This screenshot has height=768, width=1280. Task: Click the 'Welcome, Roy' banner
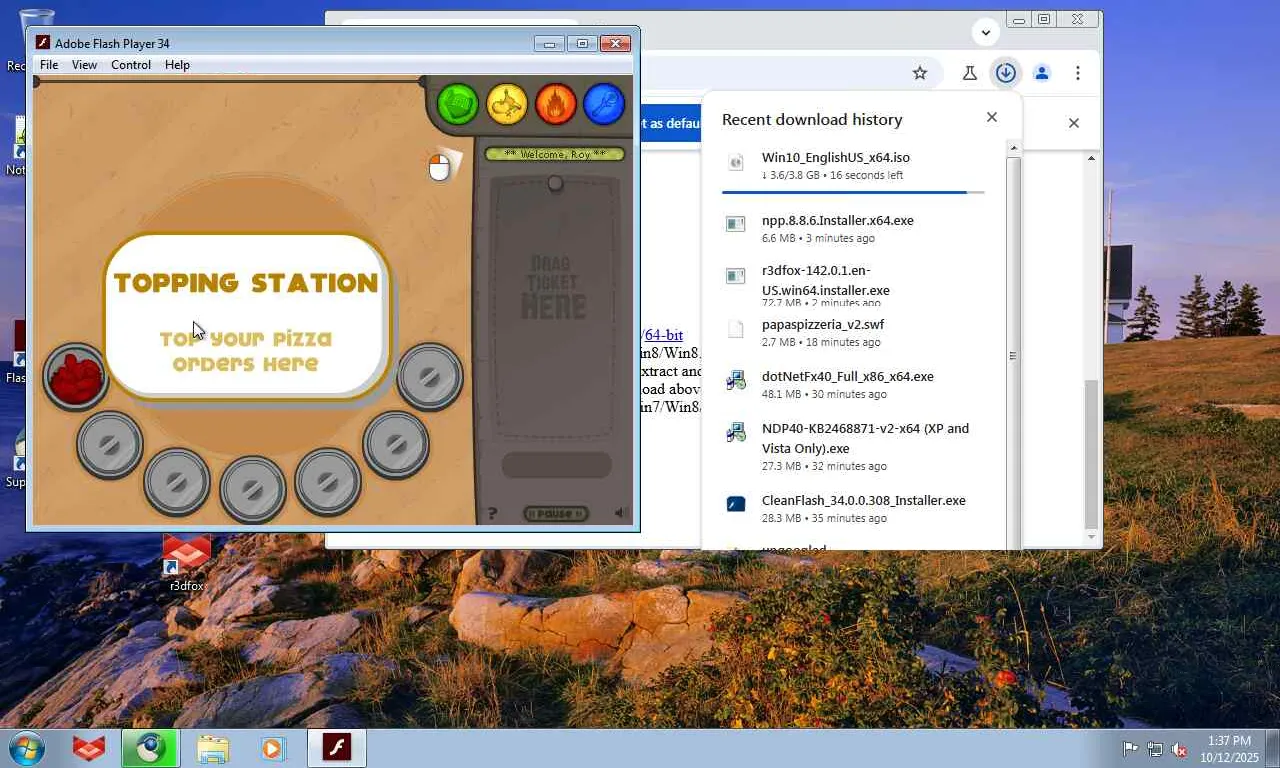(x=555, y=154)
